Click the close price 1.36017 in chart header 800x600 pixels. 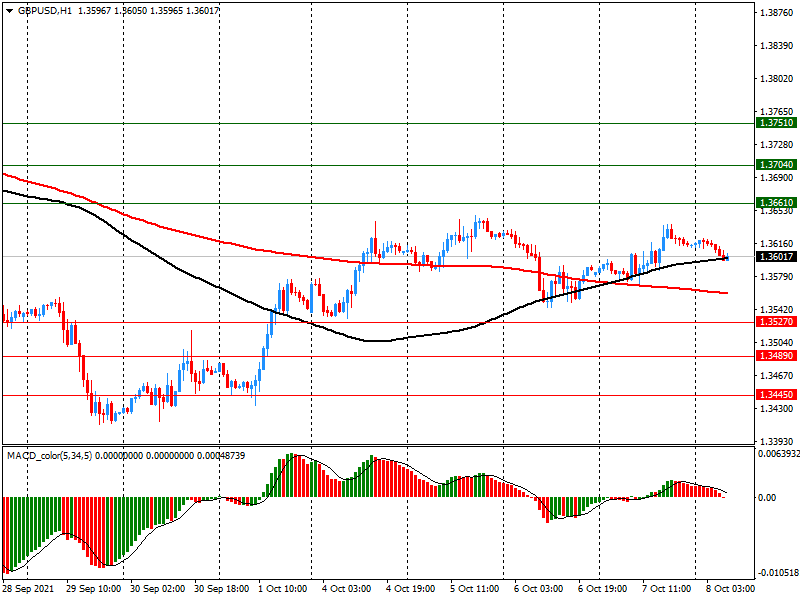pyautogui.click(x=203, y=11)
